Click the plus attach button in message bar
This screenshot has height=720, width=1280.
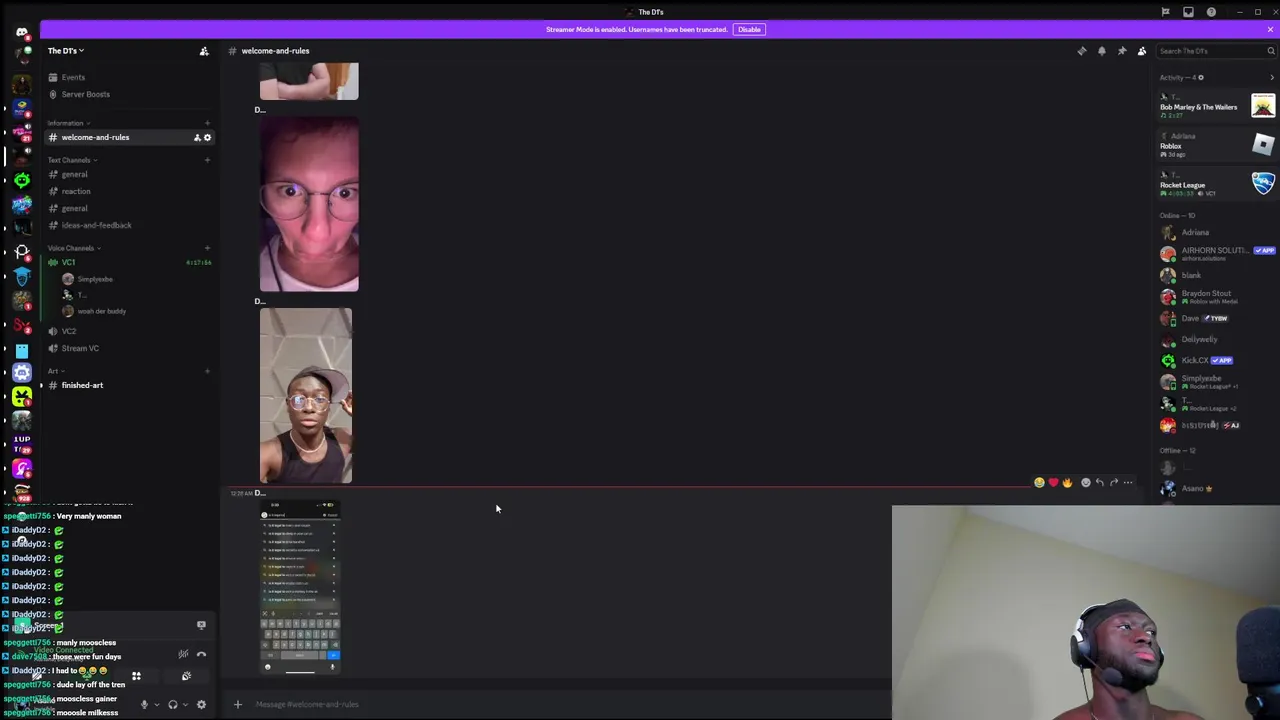point(238,704)
